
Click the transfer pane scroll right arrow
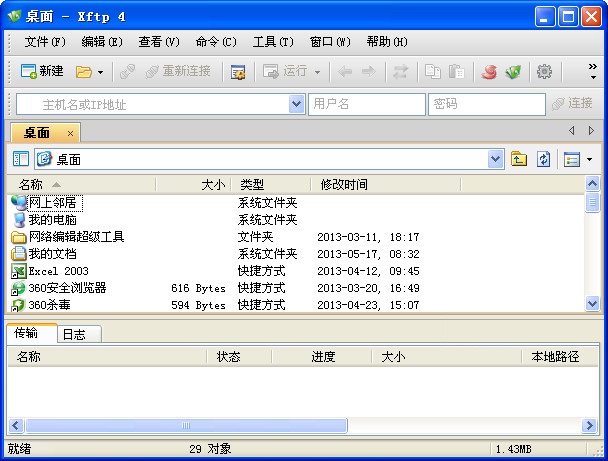(x=589, y=425)
